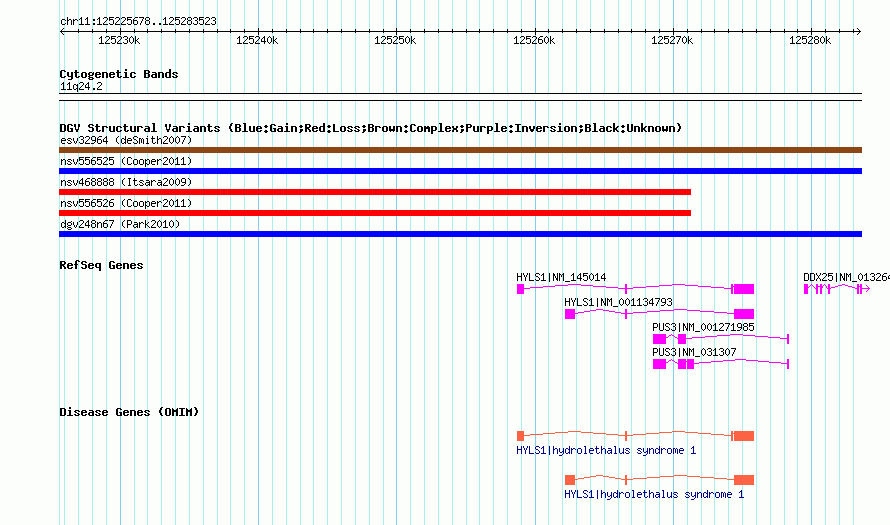Click first exon of PUS3 NM_031307 glyph
Viewport: 890px width, 525px height.
coord(660,364)
